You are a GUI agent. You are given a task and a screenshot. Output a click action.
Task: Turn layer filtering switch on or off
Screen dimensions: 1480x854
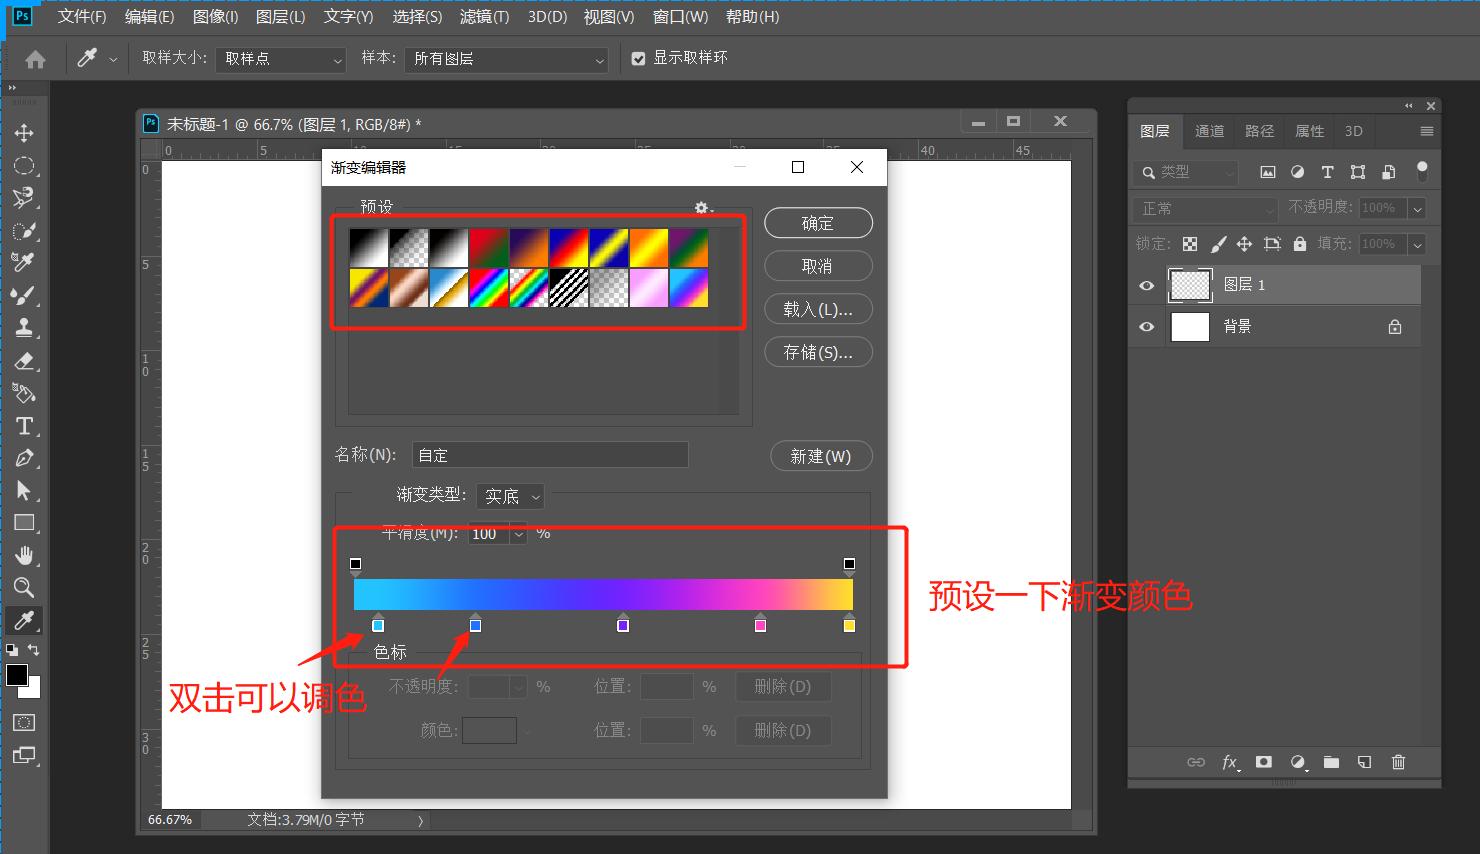click(1422, 171)
